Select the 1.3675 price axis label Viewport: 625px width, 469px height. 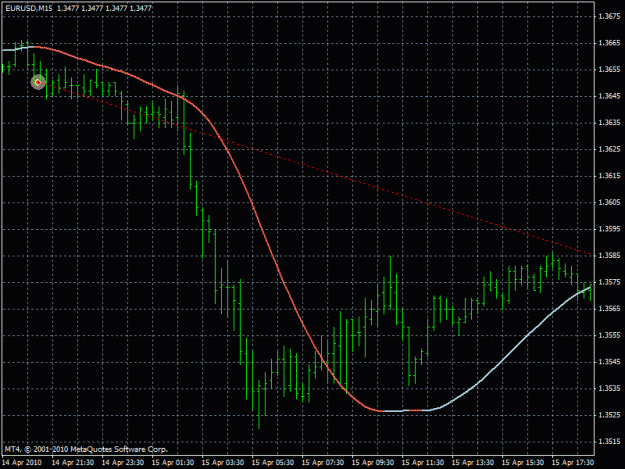609,16
